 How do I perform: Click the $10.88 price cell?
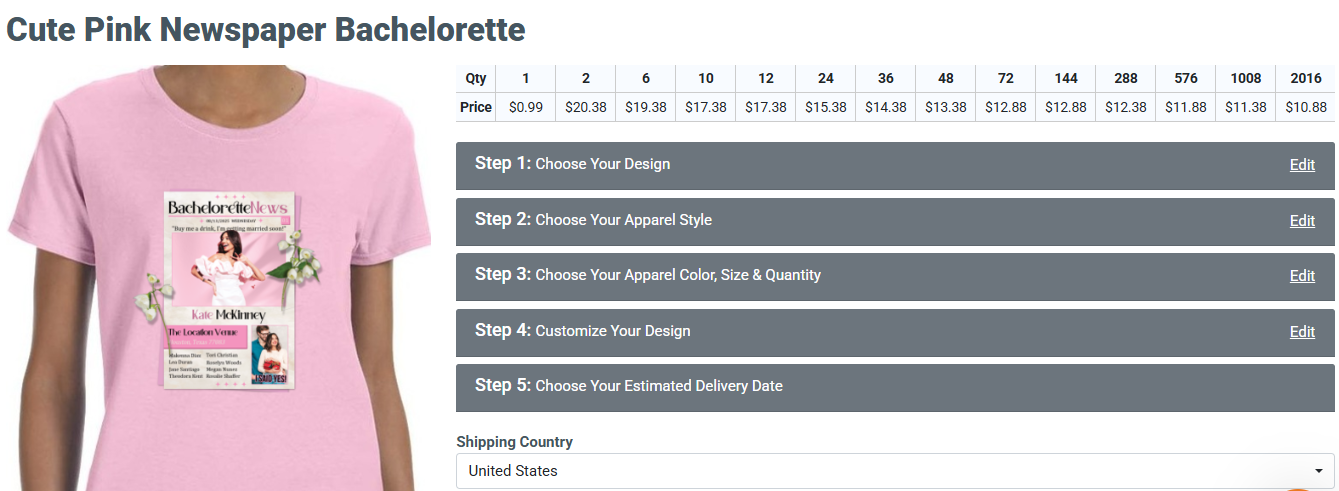click(x=1306, y=107)
